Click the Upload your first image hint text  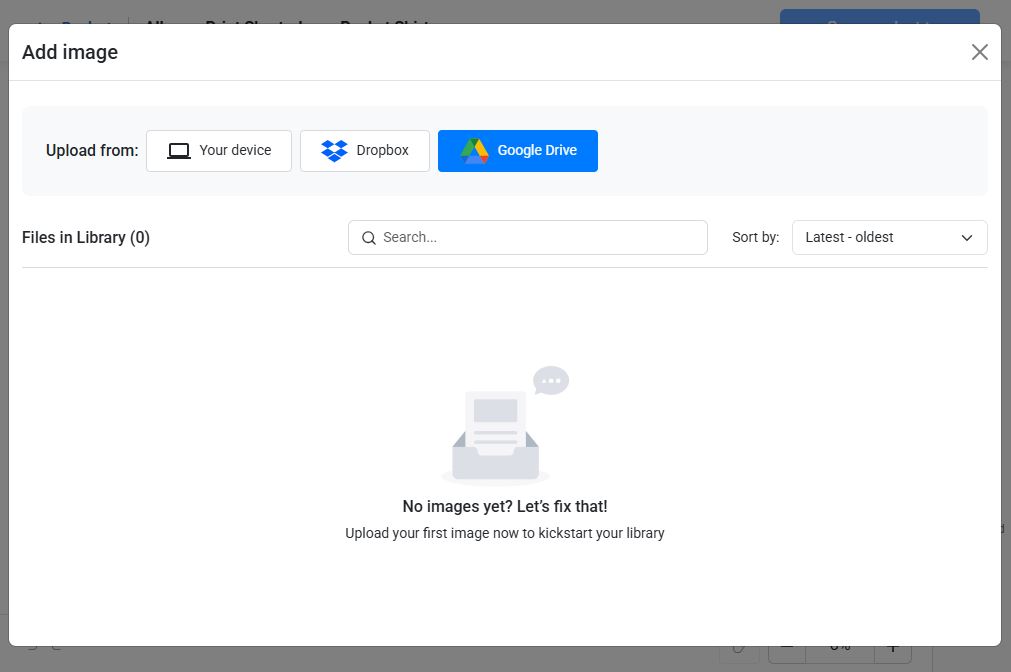tap(505, 533)
